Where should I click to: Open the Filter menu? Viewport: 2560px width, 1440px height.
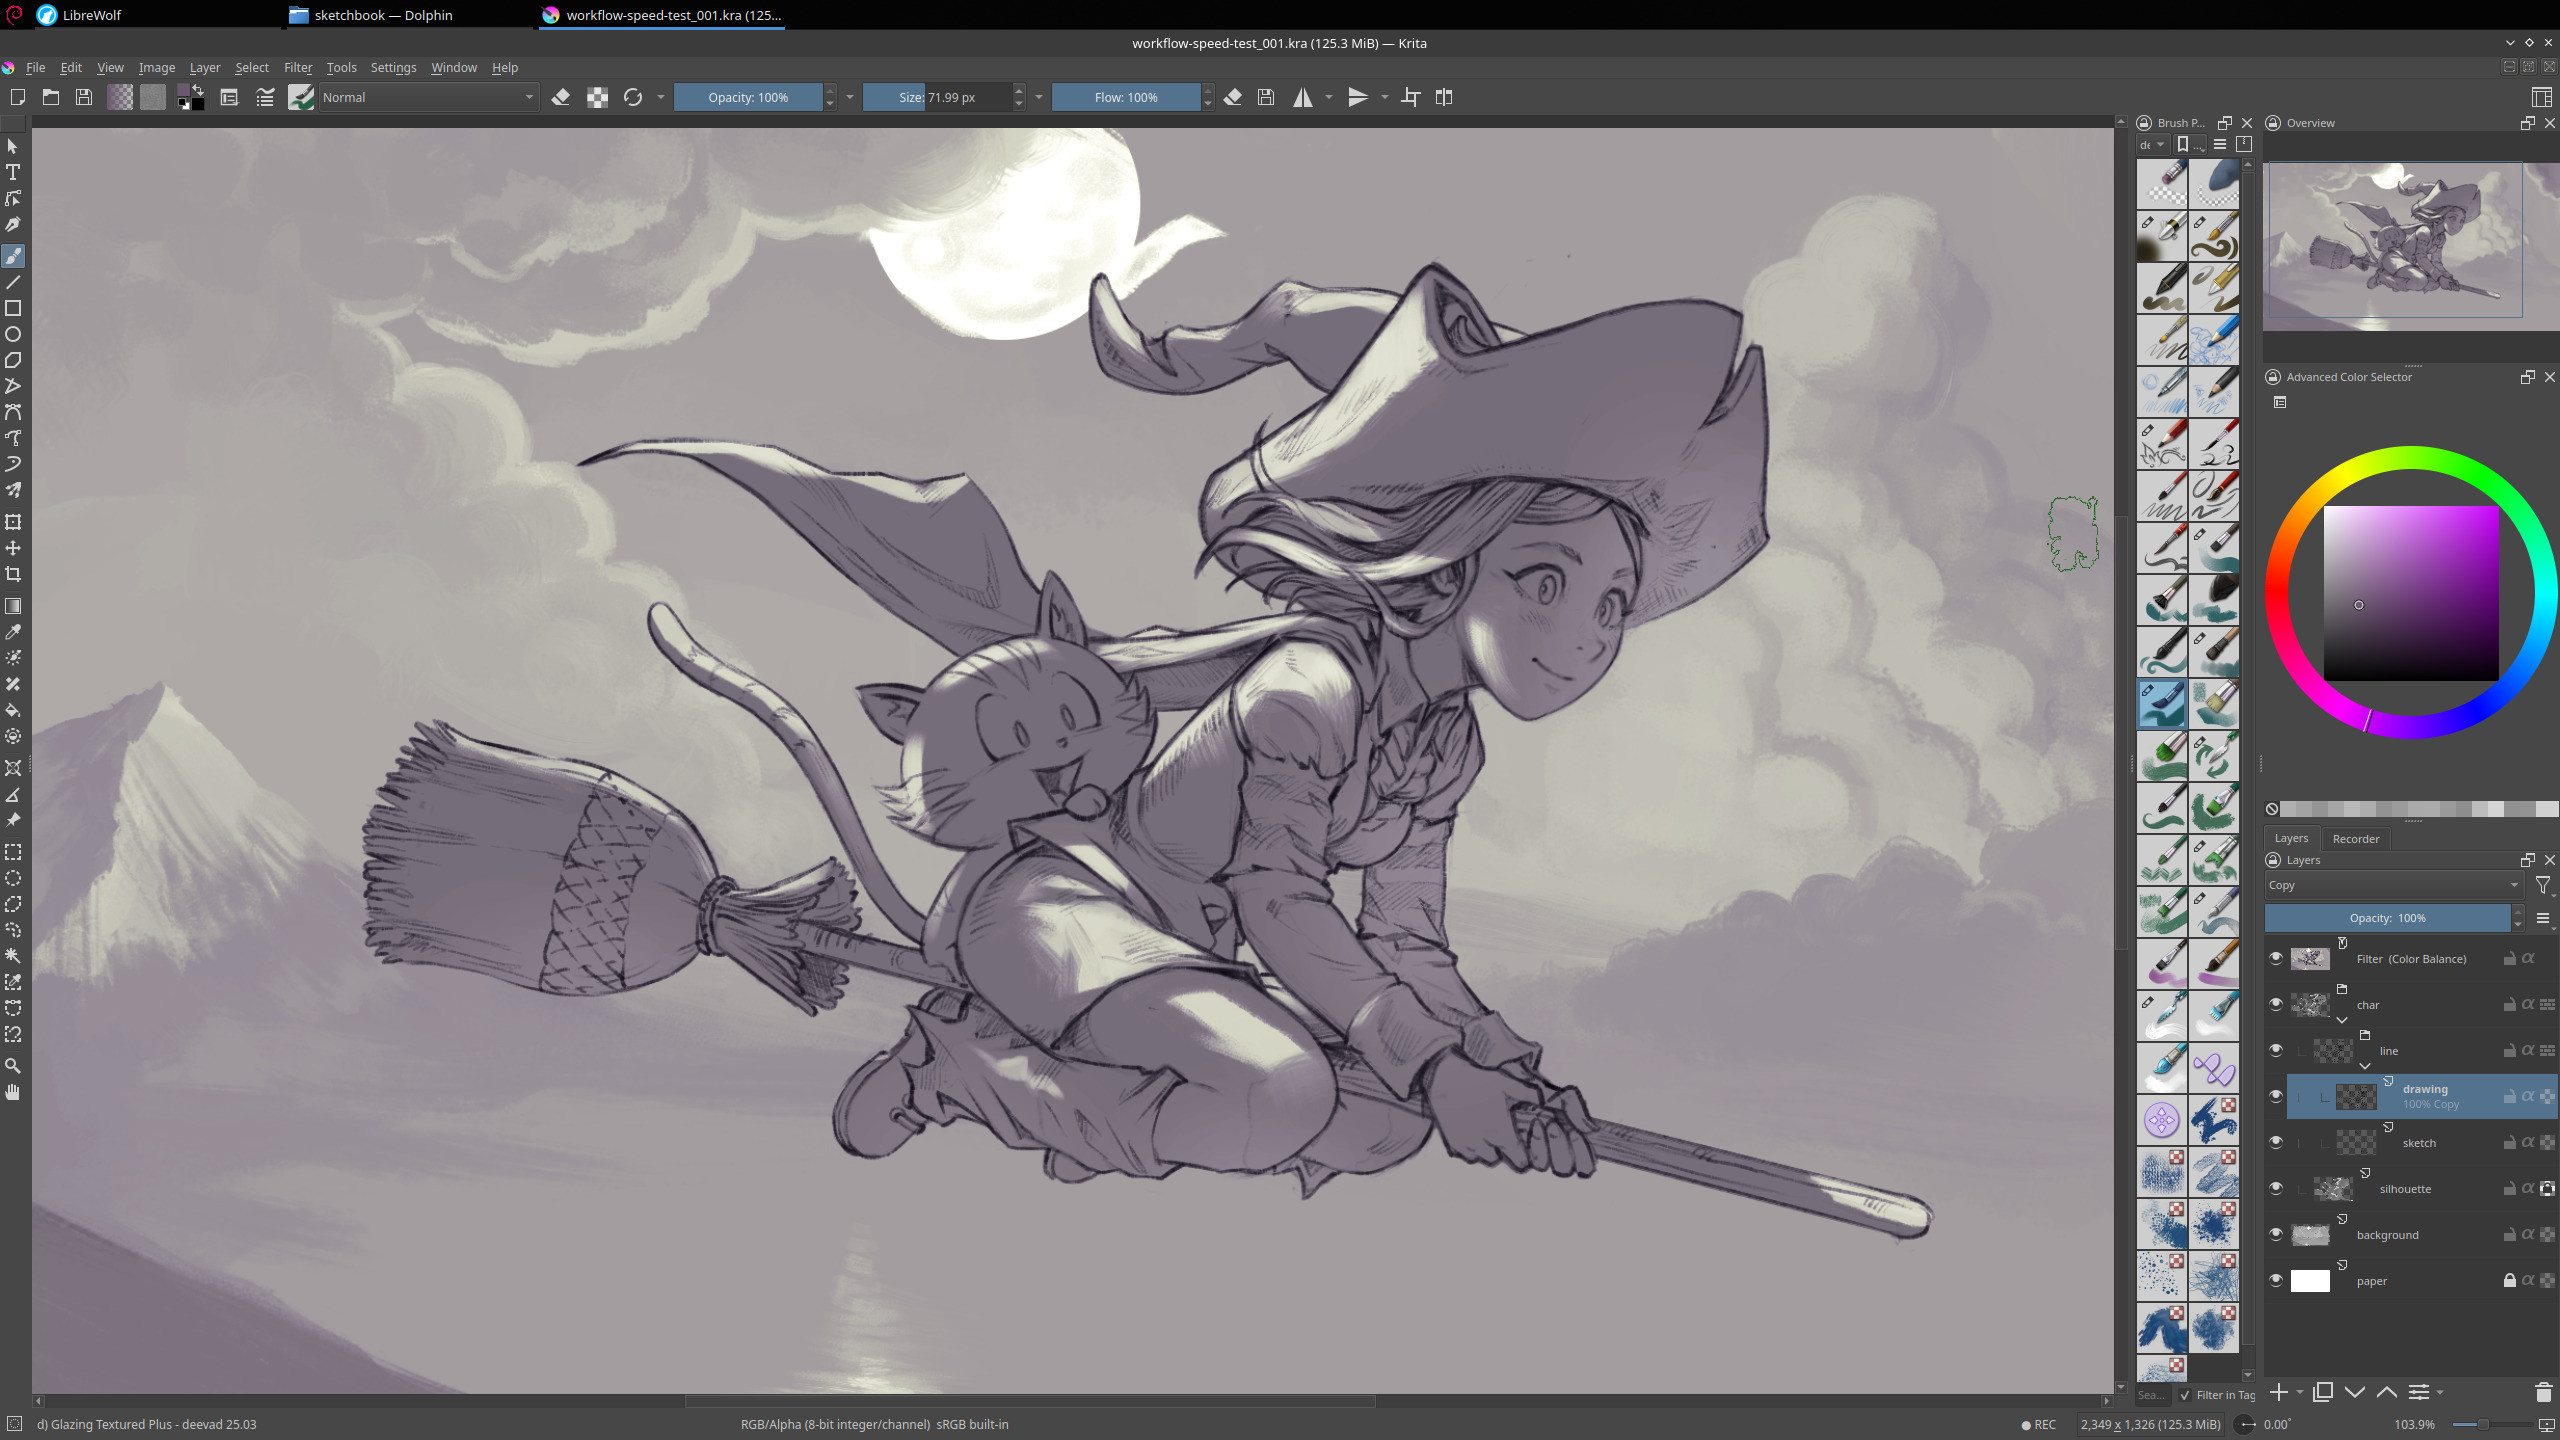tap(297, 67)
